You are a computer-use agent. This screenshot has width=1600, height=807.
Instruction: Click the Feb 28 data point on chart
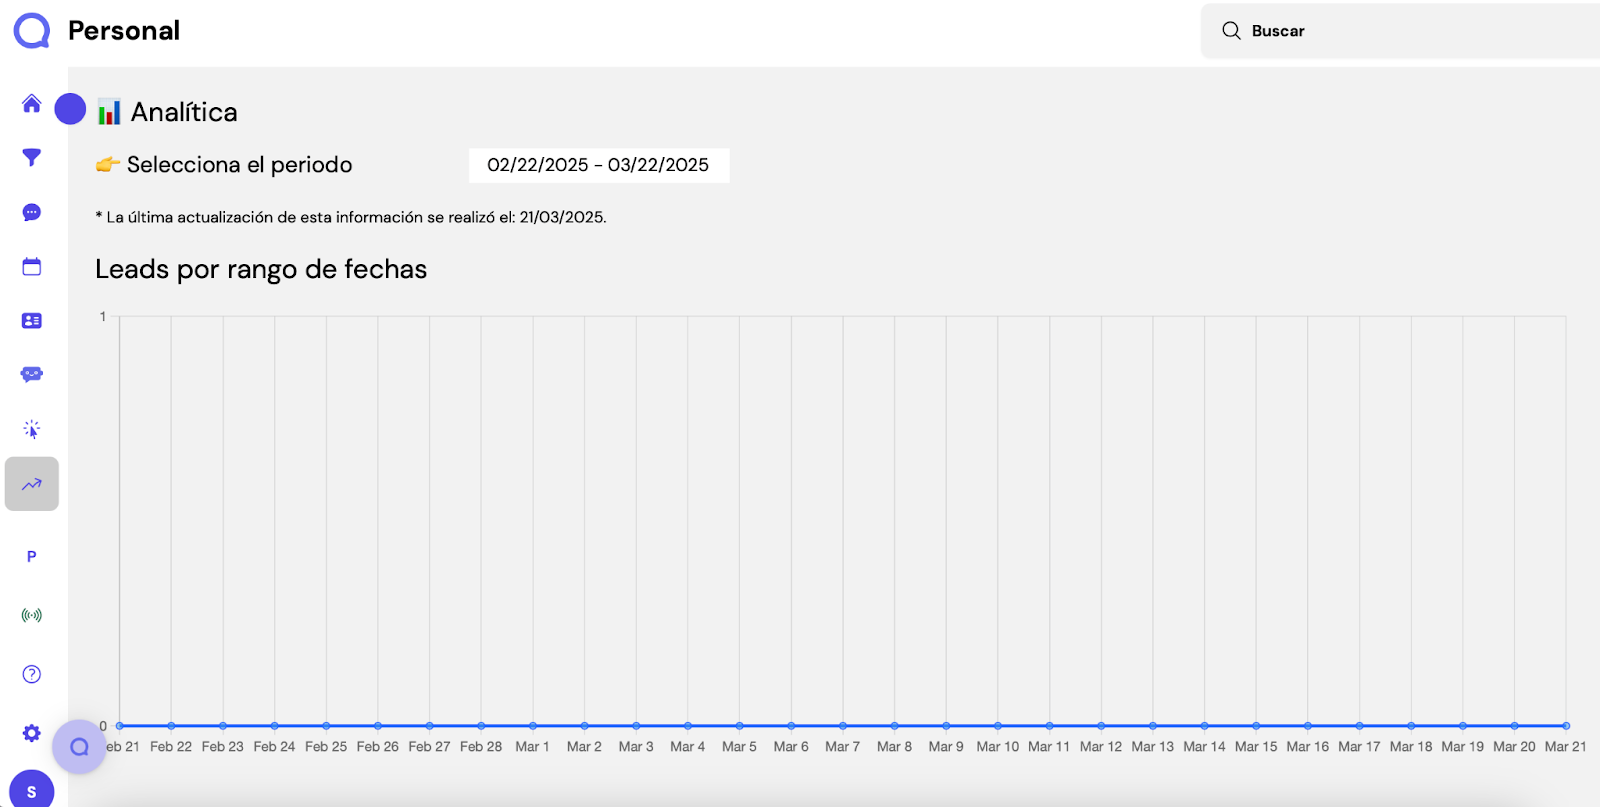click(481, 726)
